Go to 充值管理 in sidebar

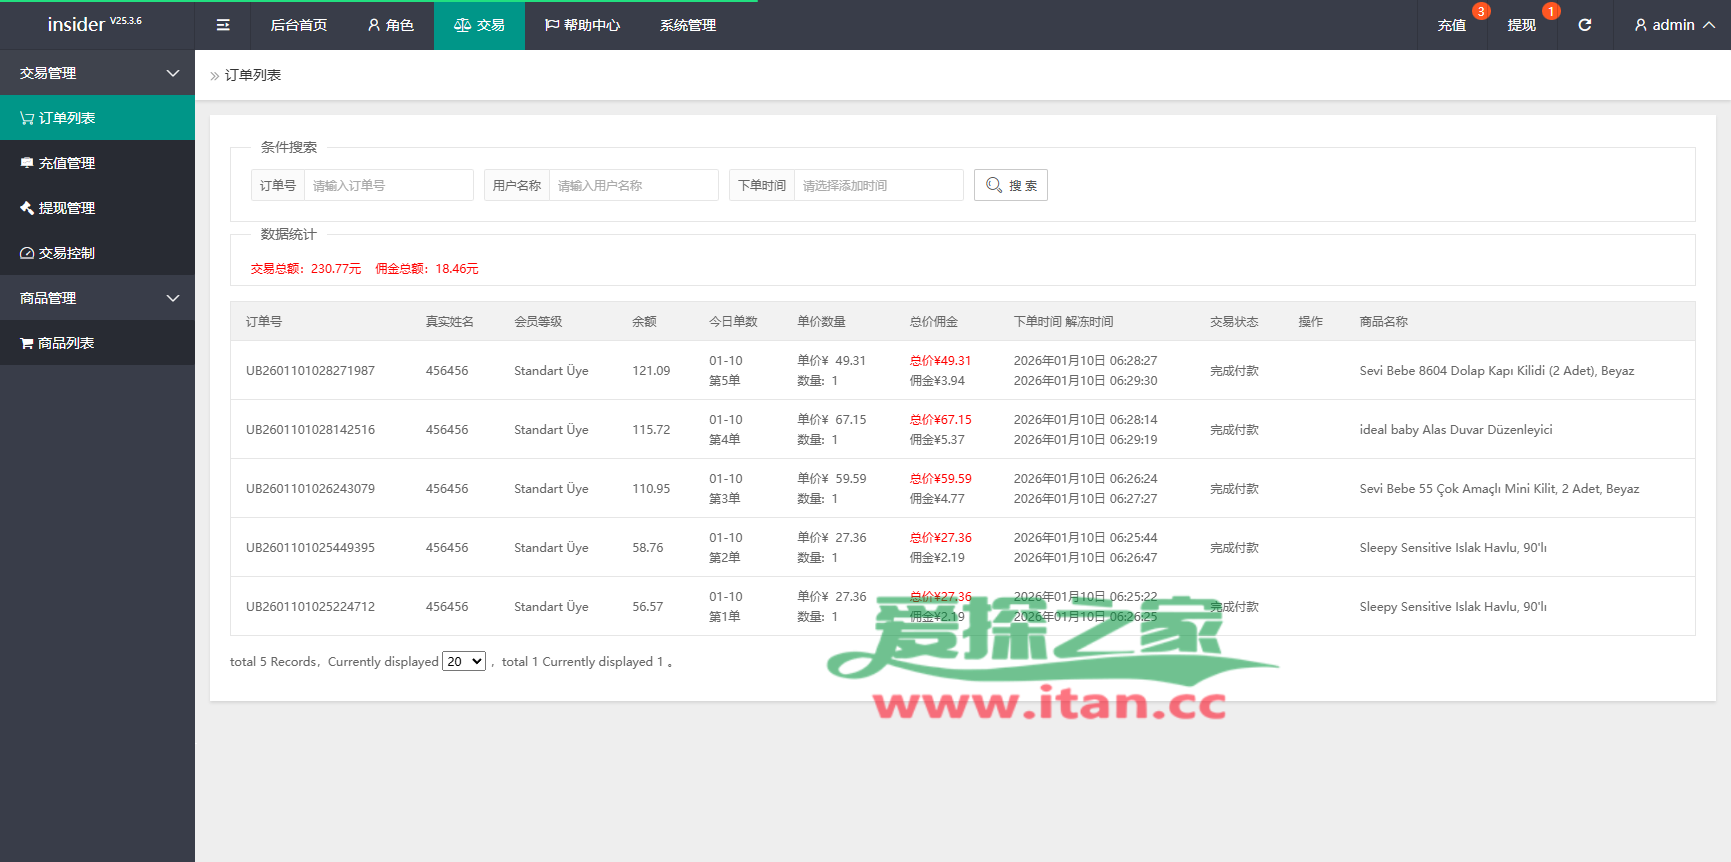tap(97, 163)
